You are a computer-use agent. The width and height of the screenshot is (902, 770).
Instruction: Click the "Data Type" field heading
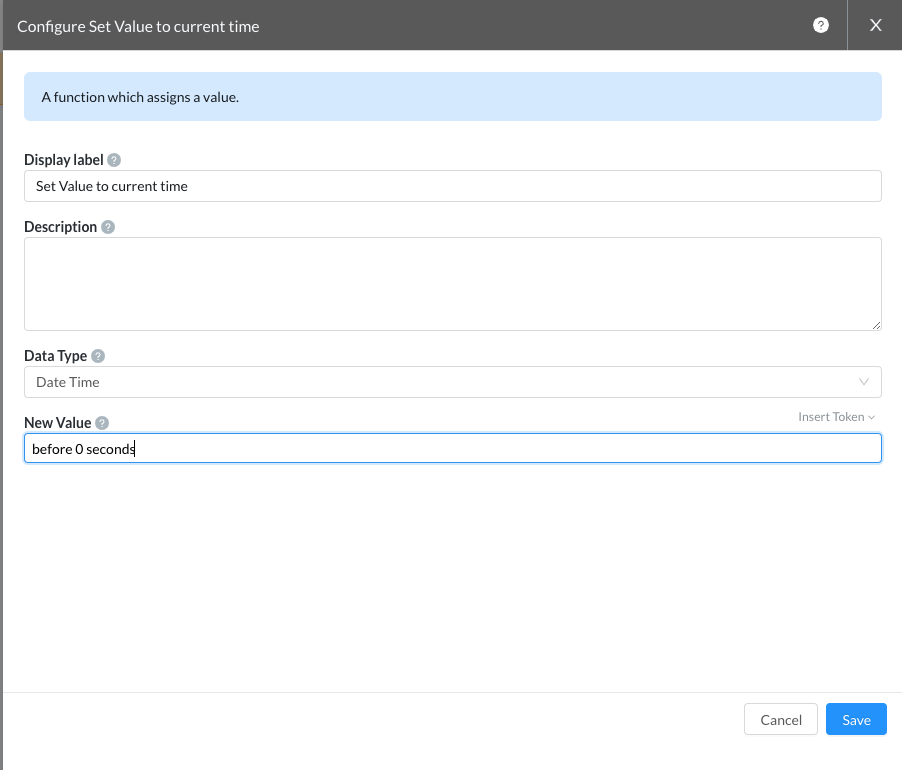(55, 356)
